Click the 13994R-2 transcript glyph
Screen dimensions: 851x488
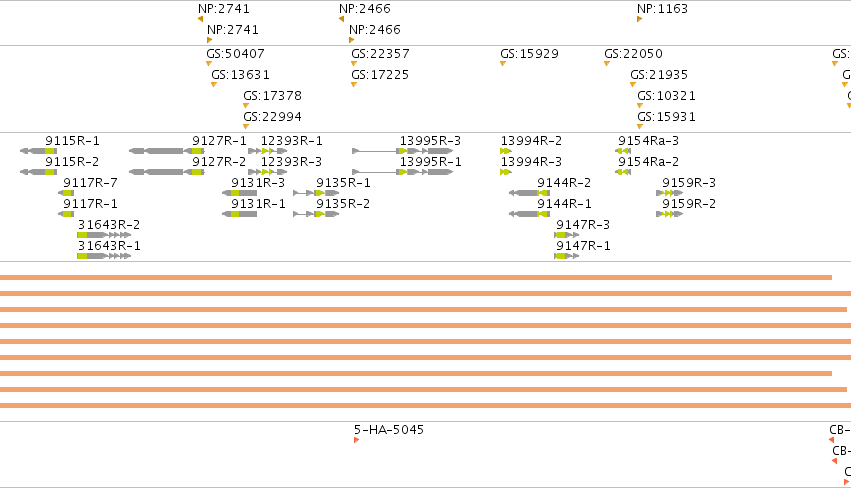click(x=506, y=151)
